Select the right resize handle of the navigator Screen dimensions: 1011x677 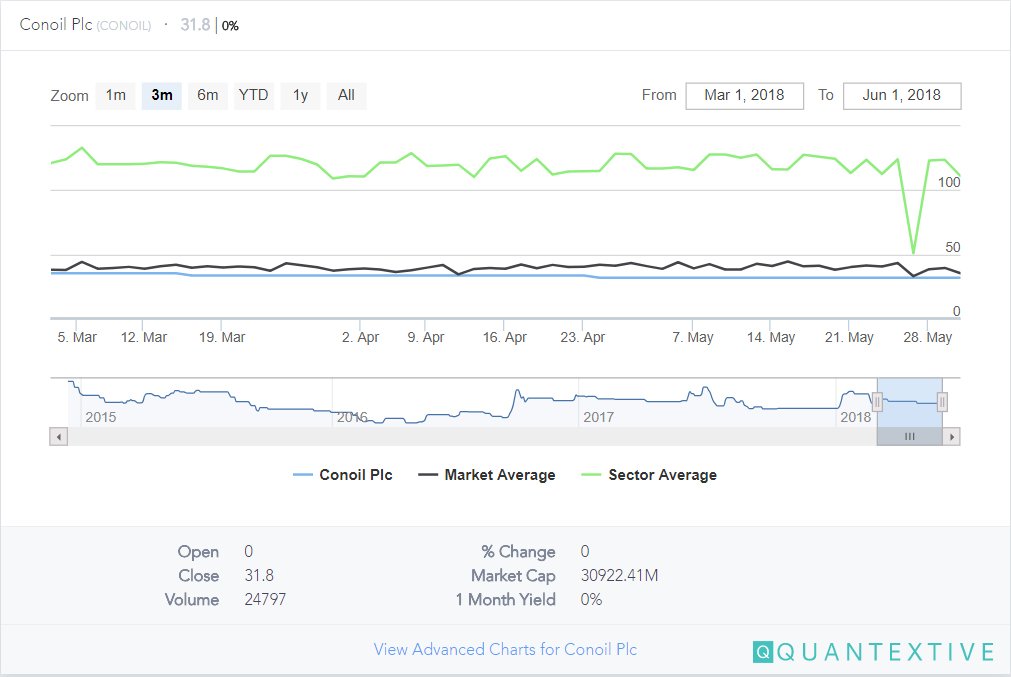pyautogui.click(x=941, y=400)
